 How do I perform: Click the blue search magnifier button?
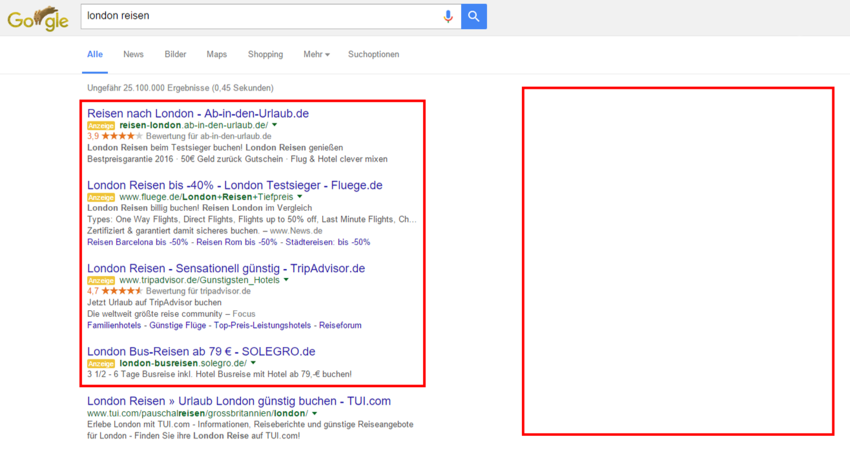[x=474, y=16]
